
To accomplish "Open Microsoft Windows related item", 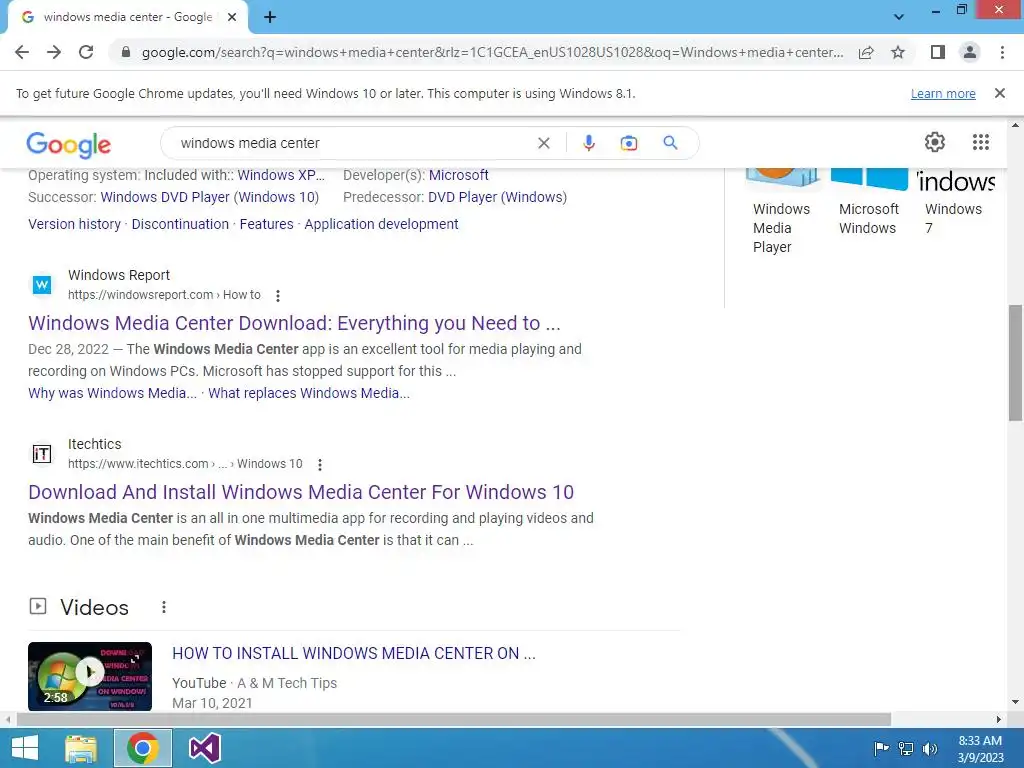I will [x=869, y=204].
